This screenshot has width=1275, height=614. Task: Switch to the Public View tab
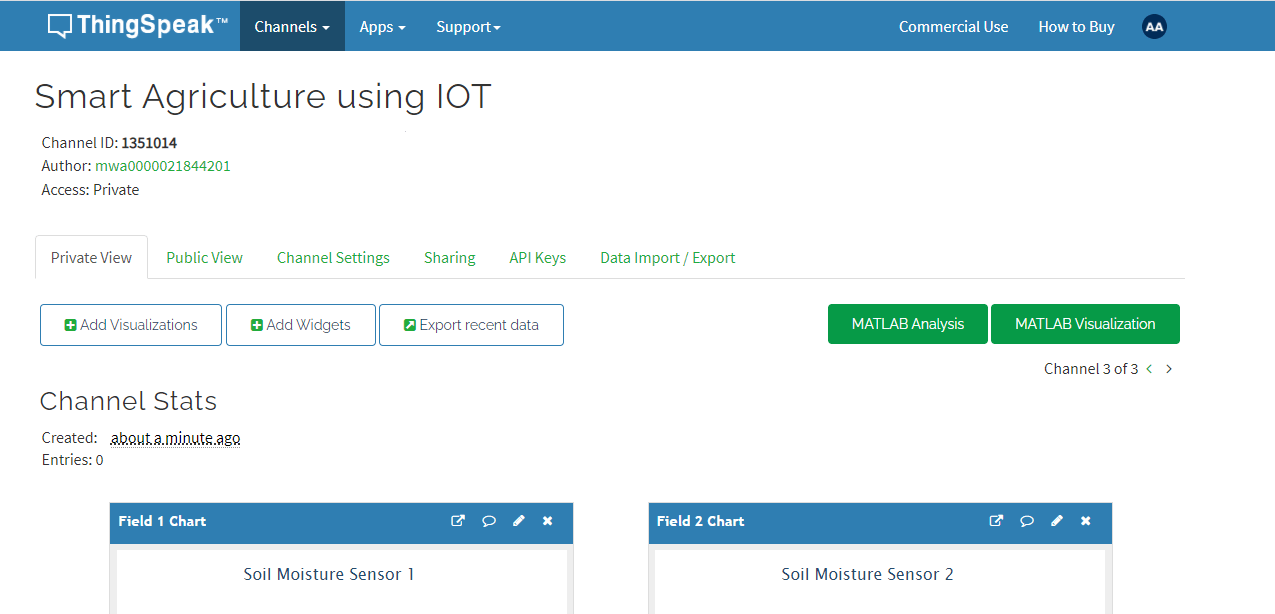click(204, 257)
